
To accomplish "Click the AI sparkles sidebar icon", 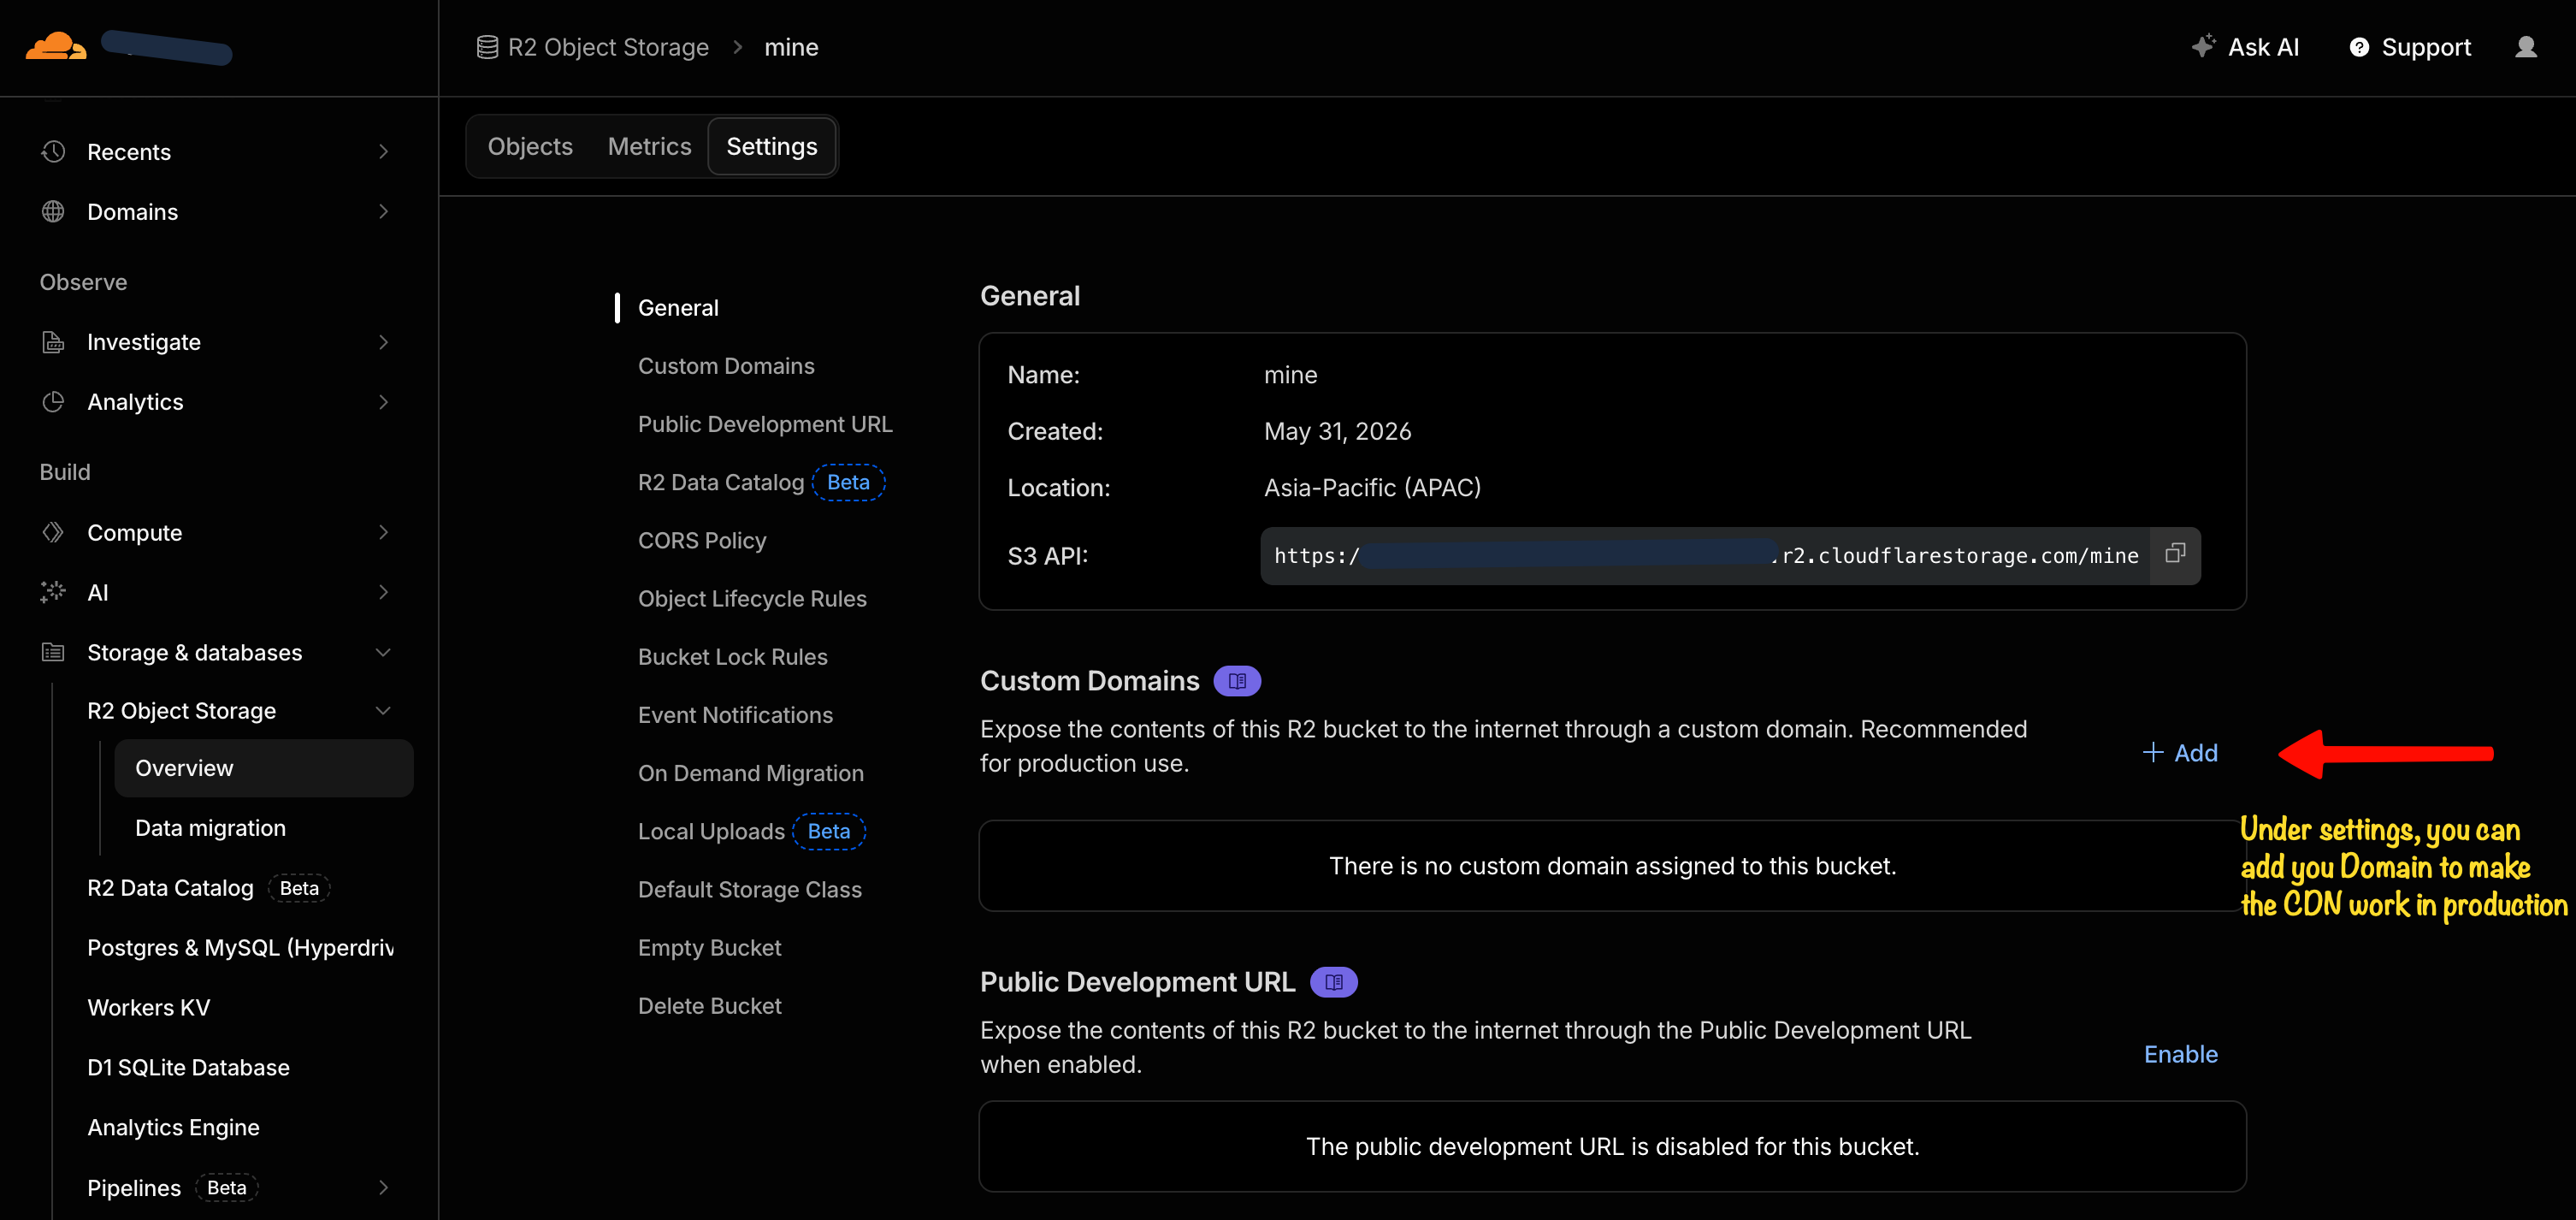I will (x=53, y=592).
